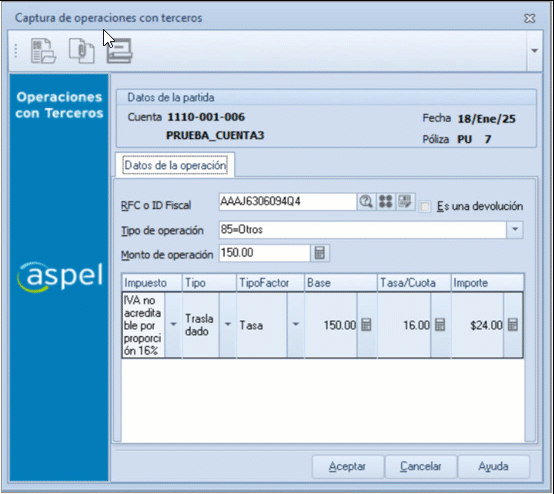Click the Aceptar button
The height and width of the screenshot is (494, 554).
point(348,466)
